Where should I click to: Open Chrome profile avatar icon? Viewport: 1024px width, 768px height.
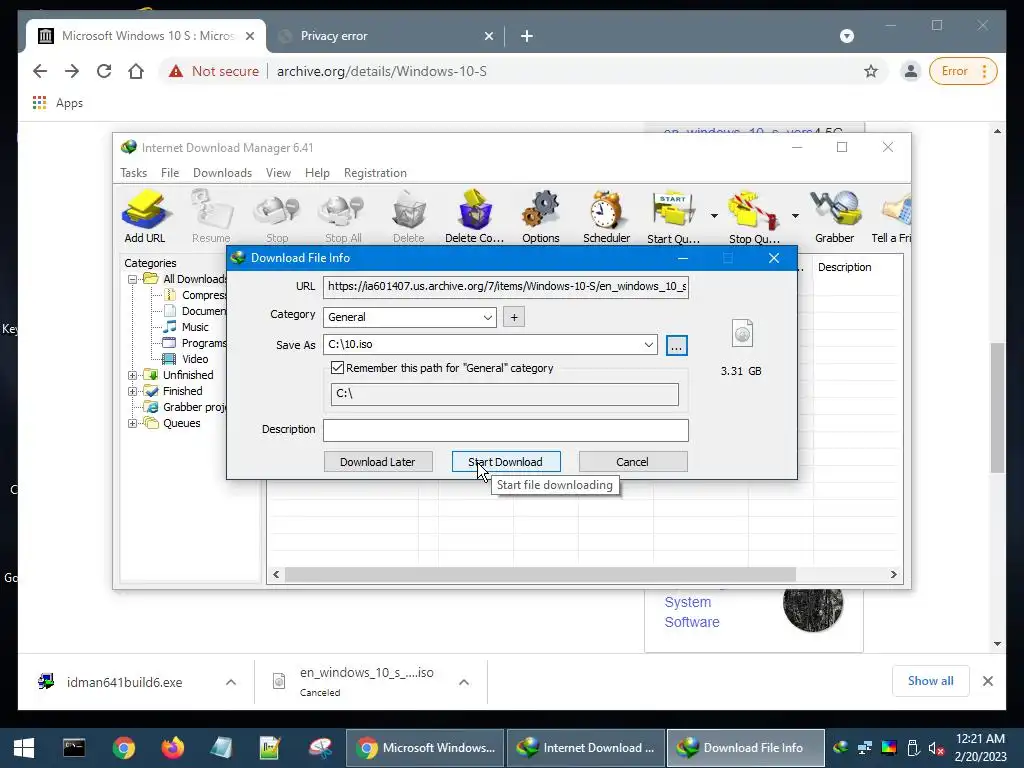click(910, 71)
